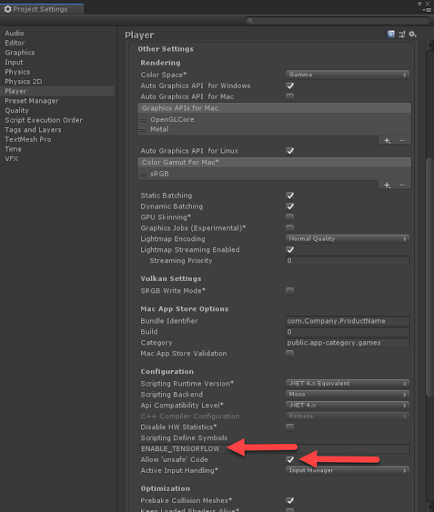
Task: Open the Player help documentation icon
Action: point(391,34)
